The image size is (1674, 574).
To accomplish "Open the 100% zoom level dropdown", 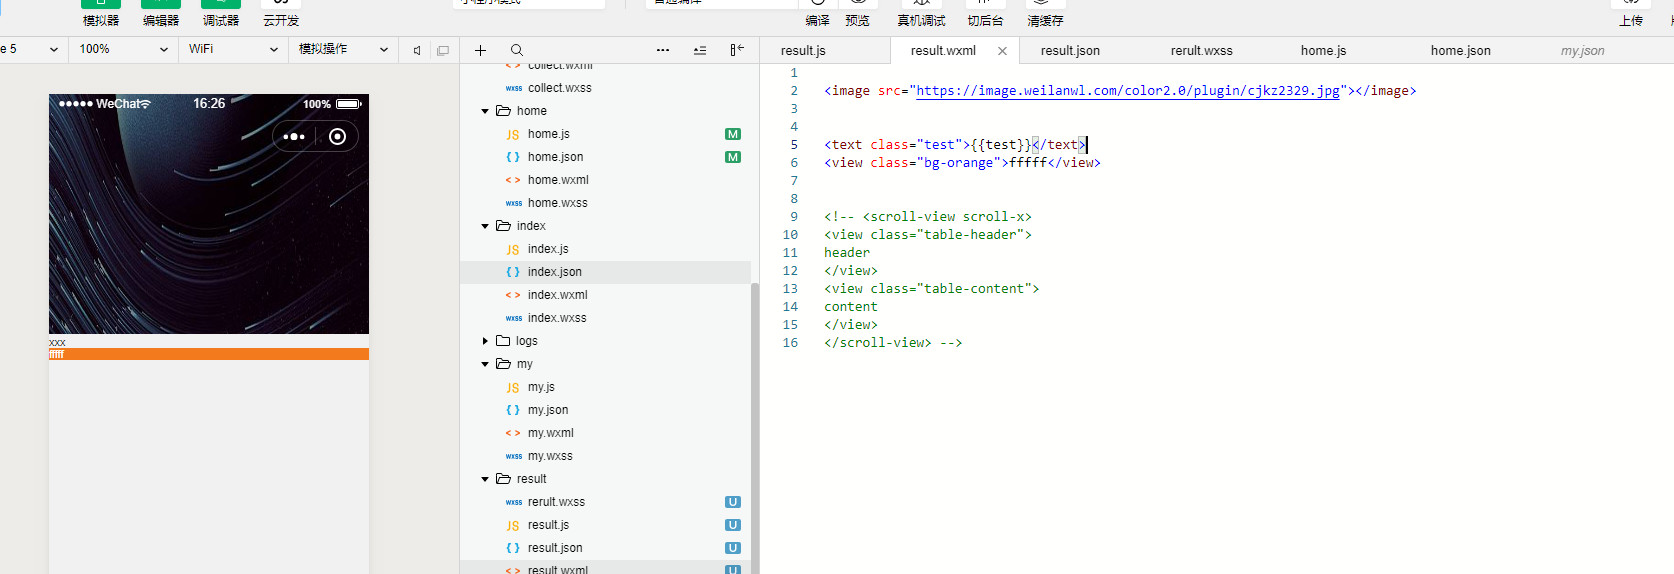I will 123,49.
